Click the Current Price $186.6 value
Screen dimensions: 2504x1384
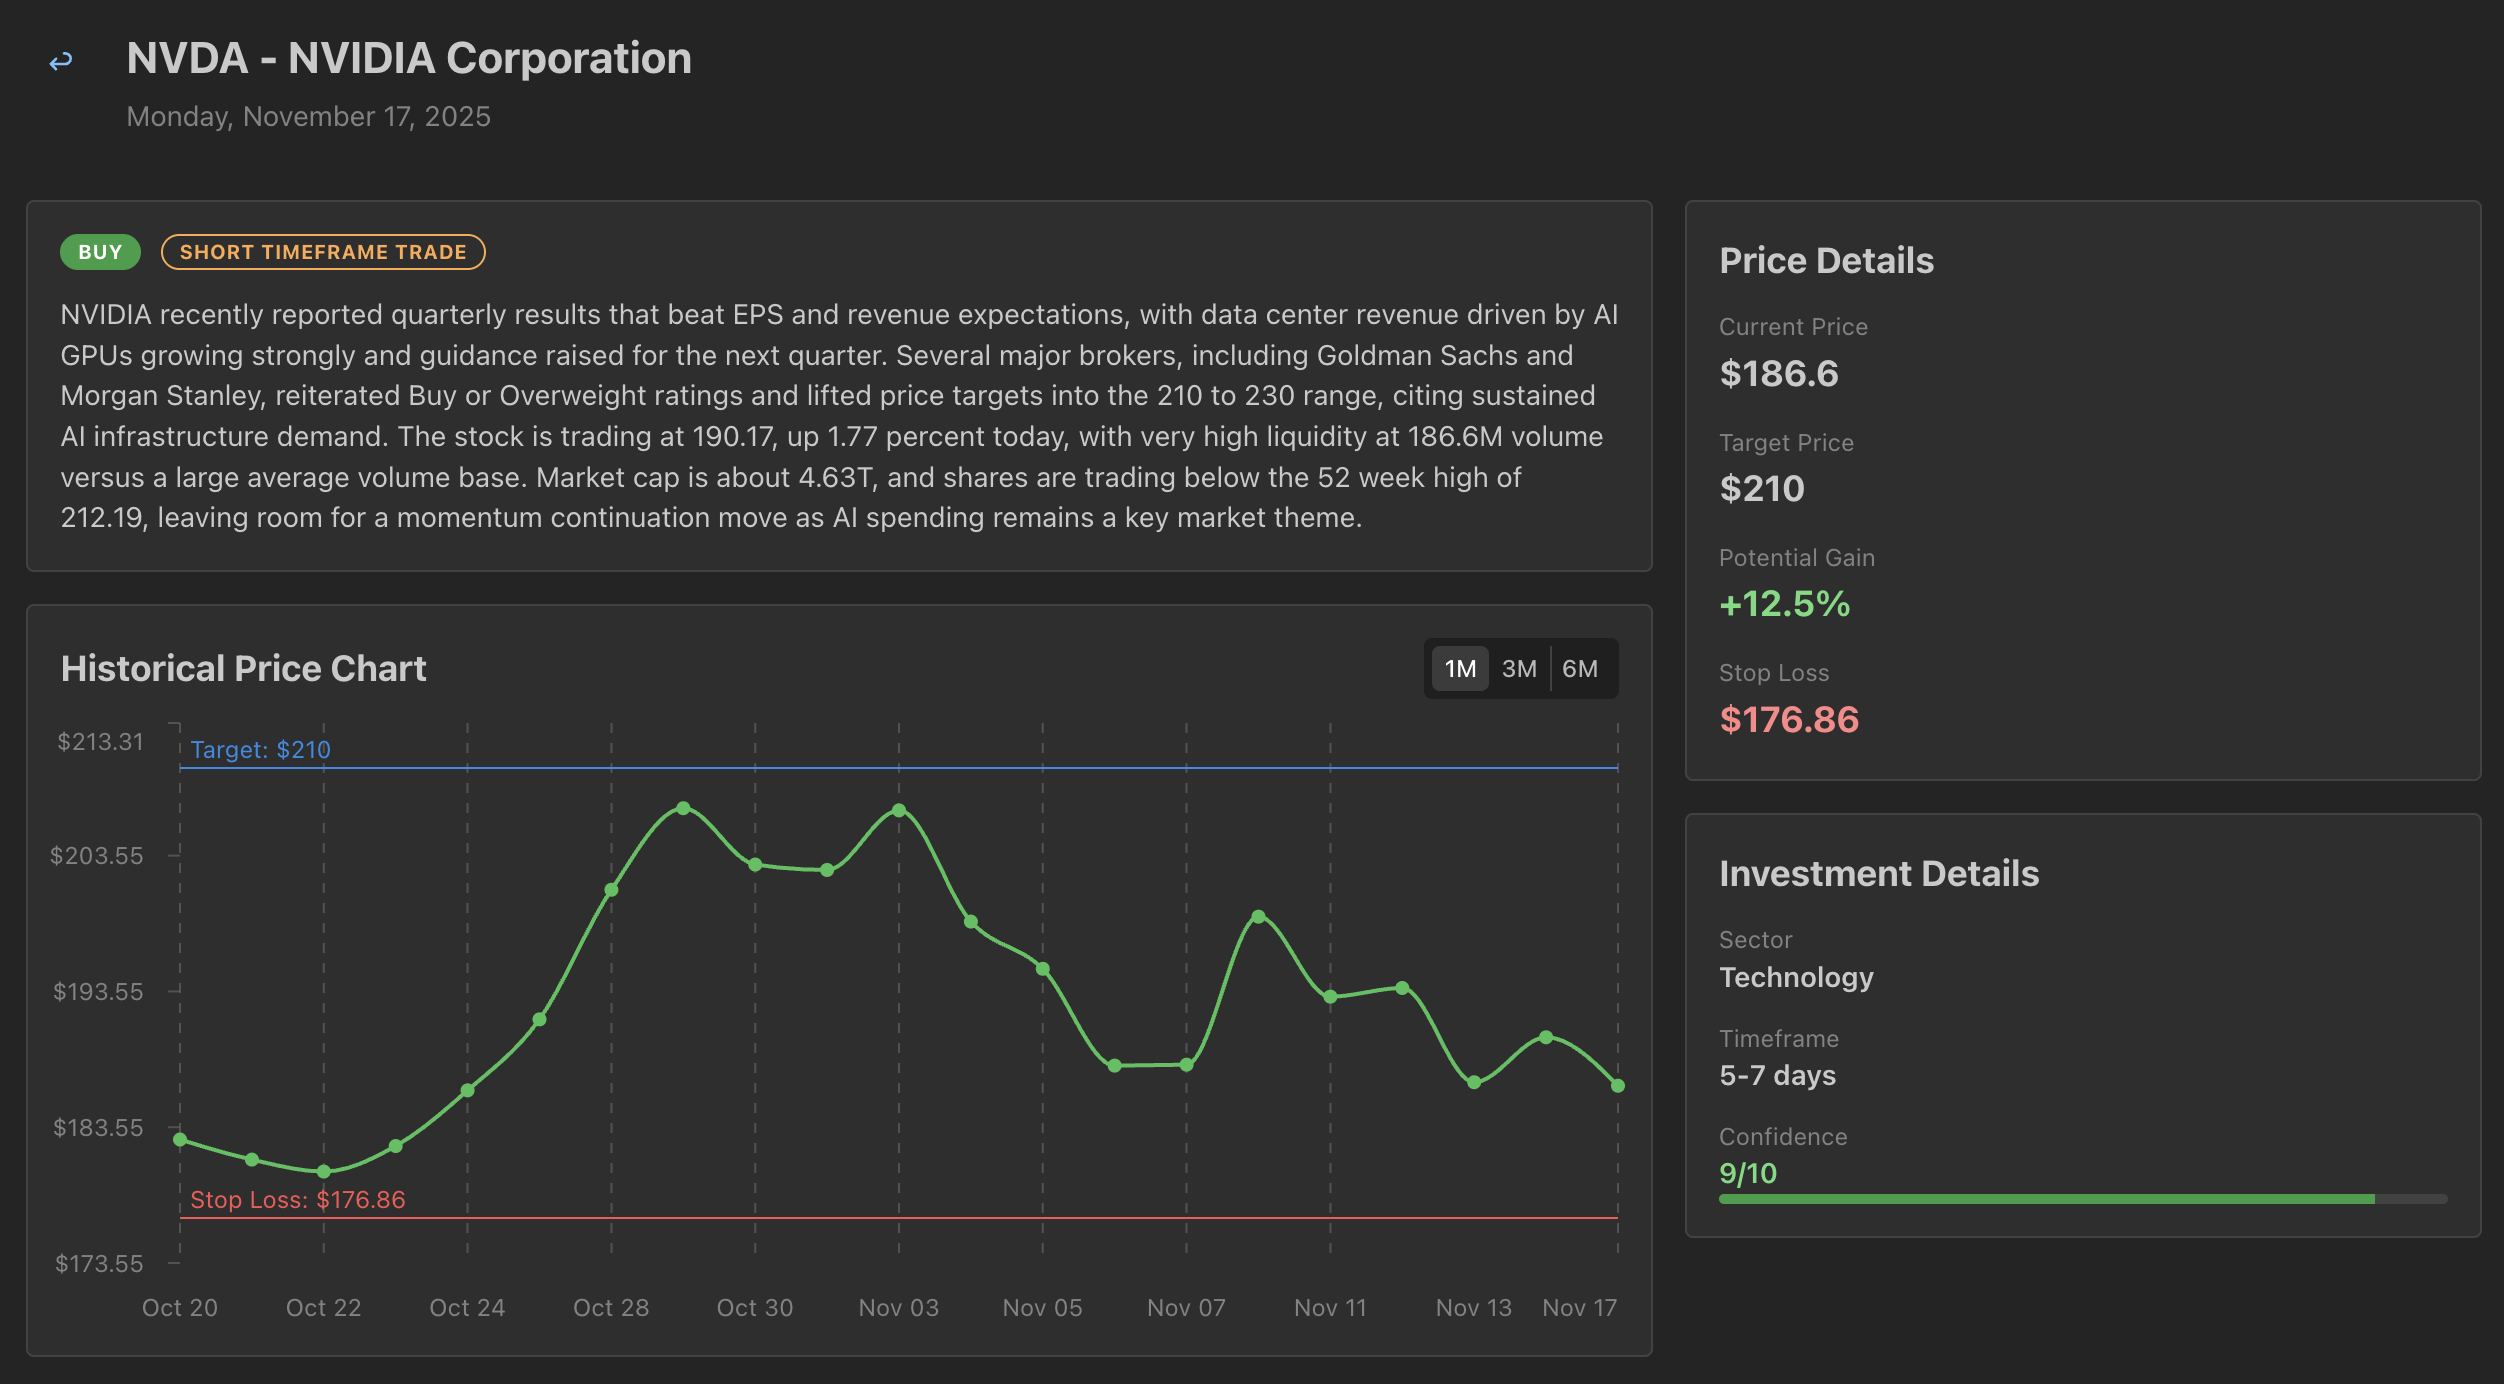[x=1778, y=372]
